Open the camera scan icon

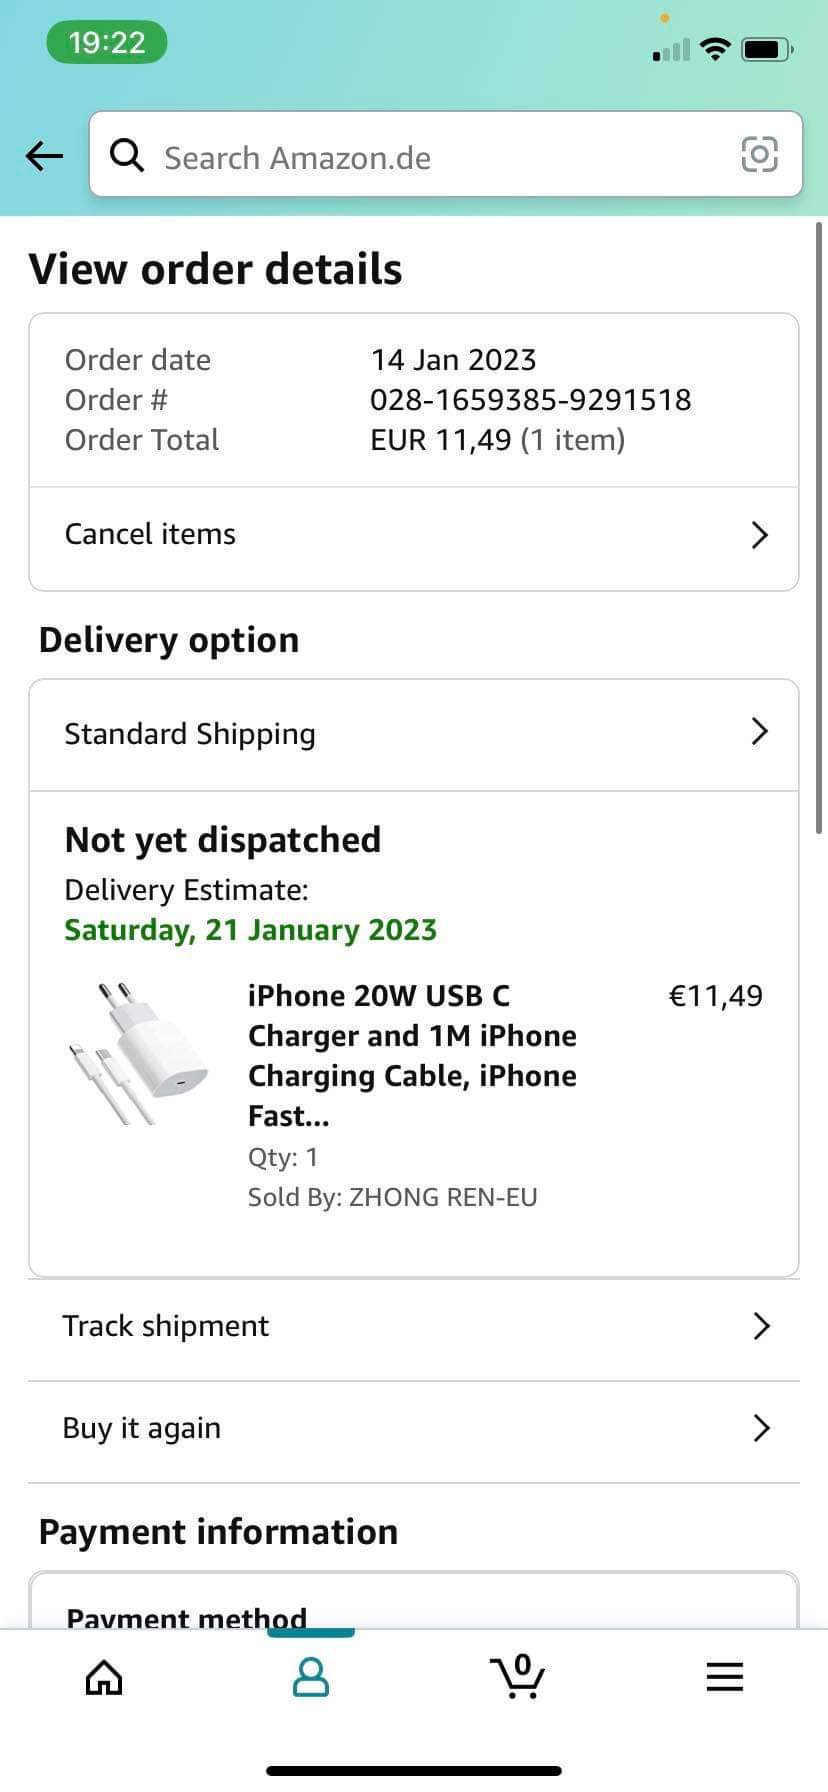coord(759,155)
